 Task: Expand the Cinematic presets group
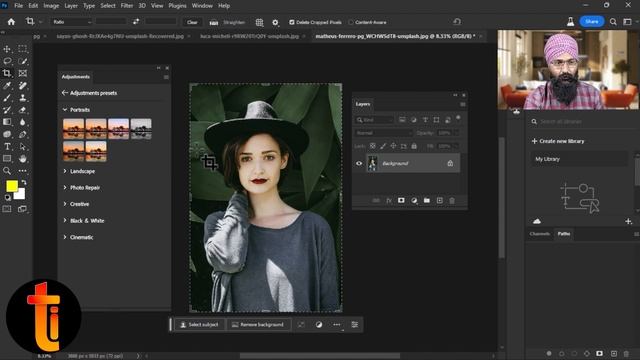click(65, 237)
